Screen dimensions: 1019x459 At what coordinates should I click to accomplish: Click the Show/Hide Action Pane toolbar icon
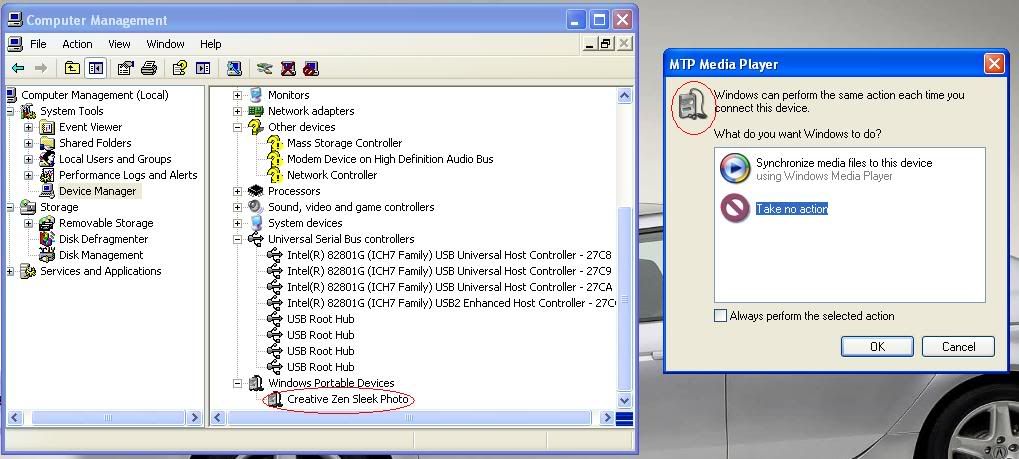click(203, 68)
